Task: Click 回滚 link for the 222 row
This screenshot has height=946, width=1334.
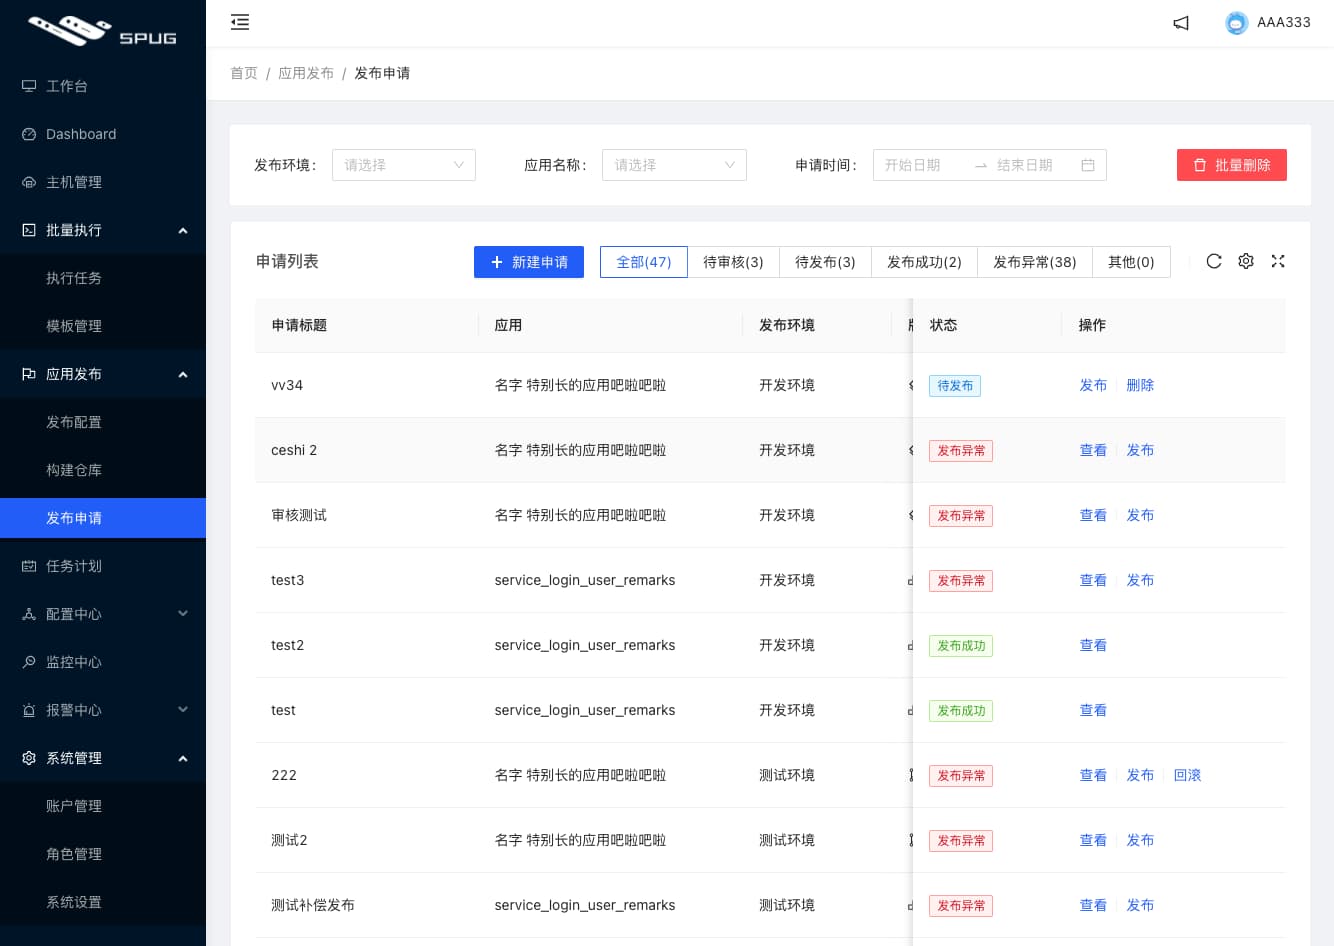Action: pyautogui.click(x=1187, y=775)
